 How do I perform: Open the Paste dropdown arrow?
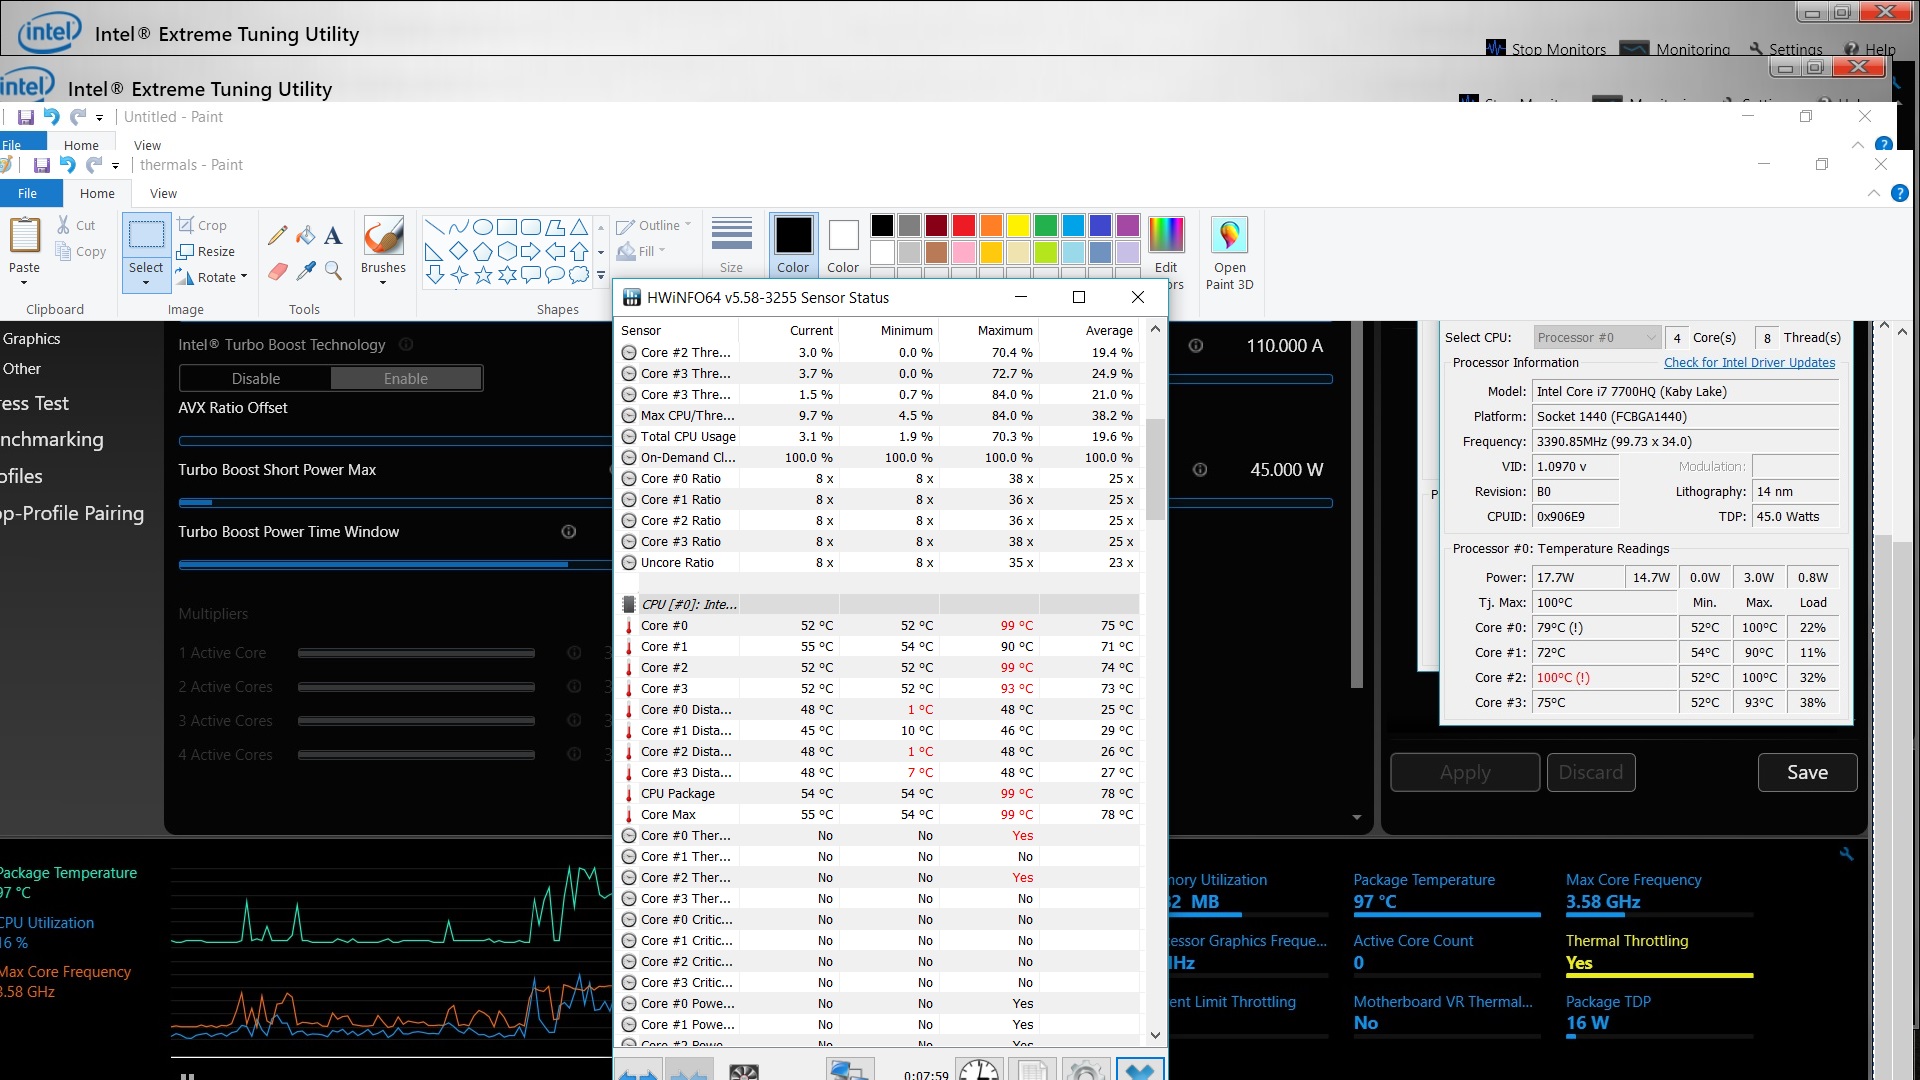[x=24, y=283]
